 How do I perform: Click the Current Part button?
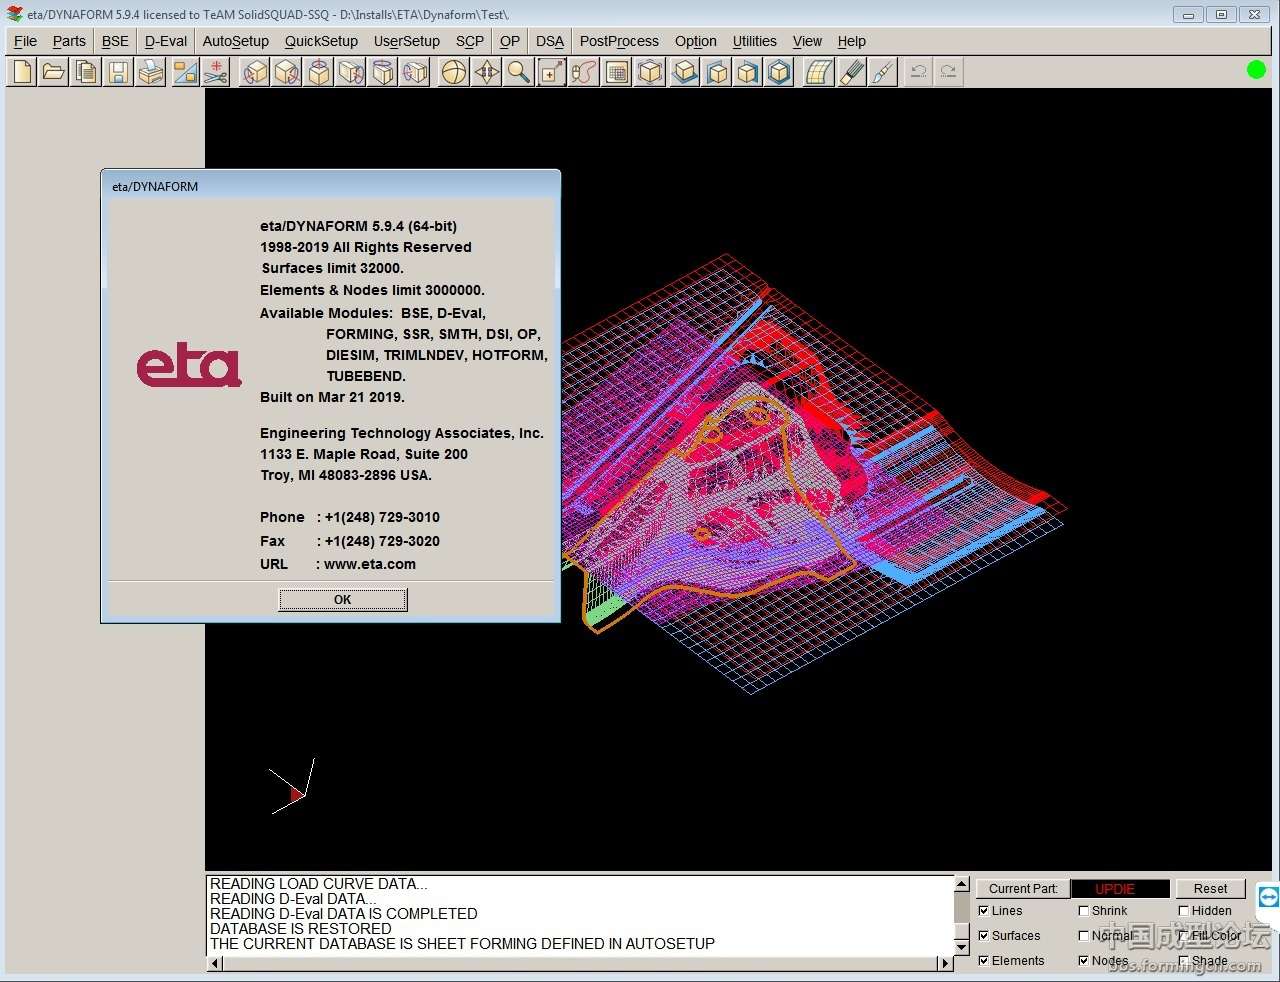point(1023,888)
